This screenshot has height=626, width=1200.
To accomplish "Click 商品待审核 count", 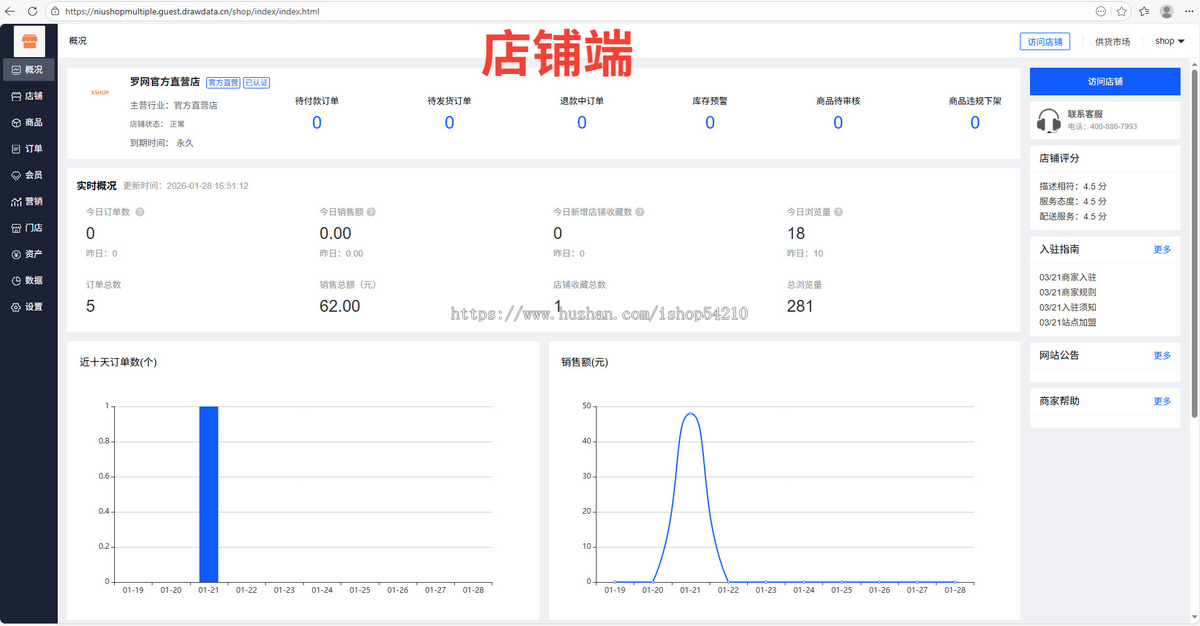I will point(838,122).
